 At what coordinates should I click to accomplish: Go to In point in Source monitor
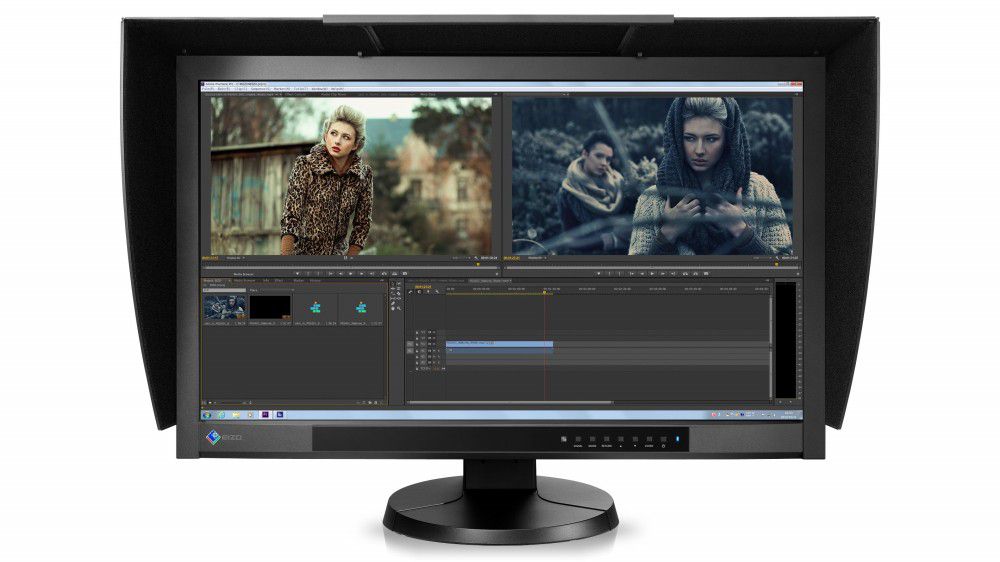[331, 274]
